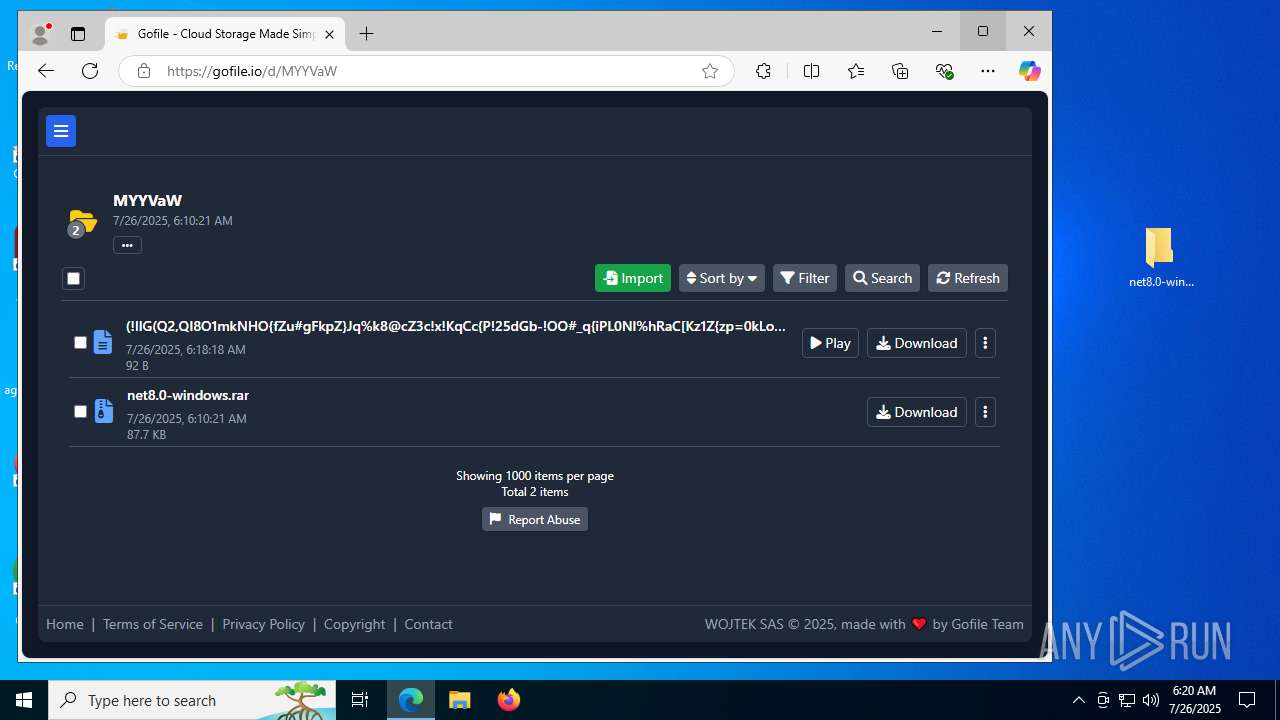Image resolution: width=1280 pixels, height=720 pixels.
Task: Play the 92 B text file
Action: (830, 343)
